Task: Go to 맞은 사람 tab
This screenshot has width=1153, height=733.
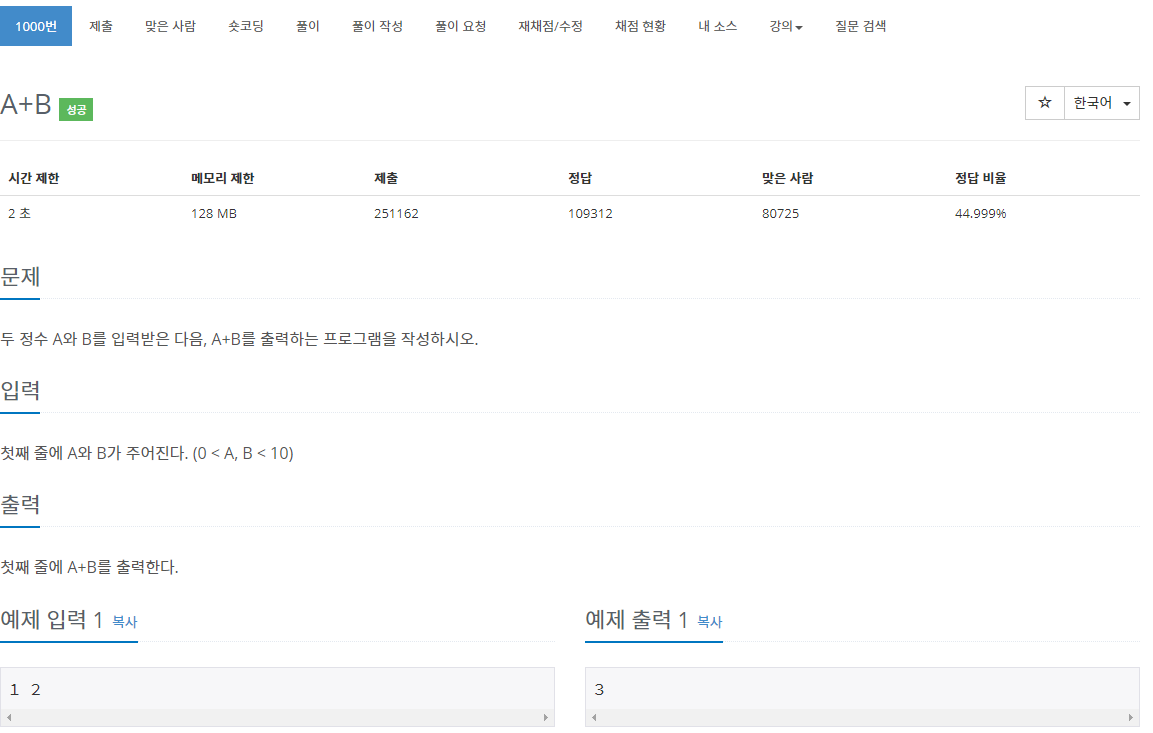Action: (170, 26)
